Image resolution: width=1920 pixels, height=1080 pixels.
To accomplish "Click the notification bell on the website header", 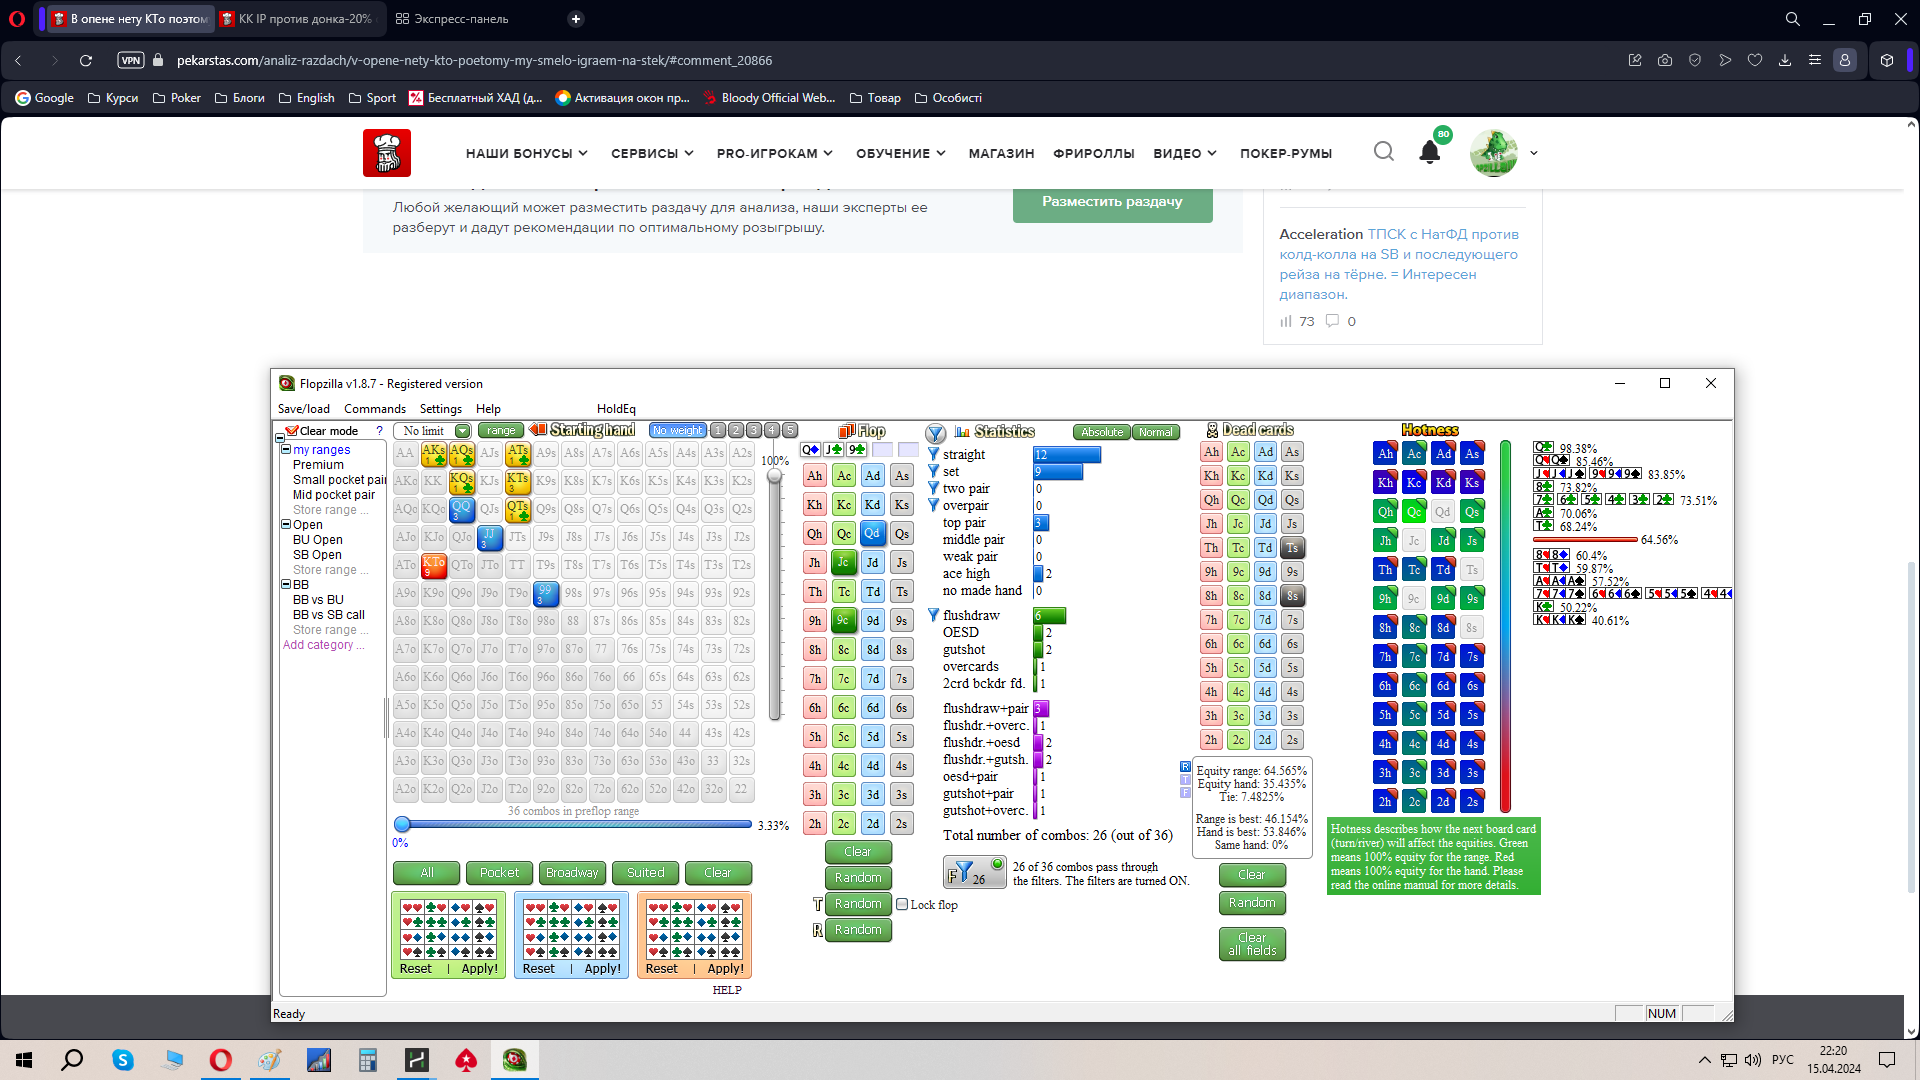I will pos(1429,153).
